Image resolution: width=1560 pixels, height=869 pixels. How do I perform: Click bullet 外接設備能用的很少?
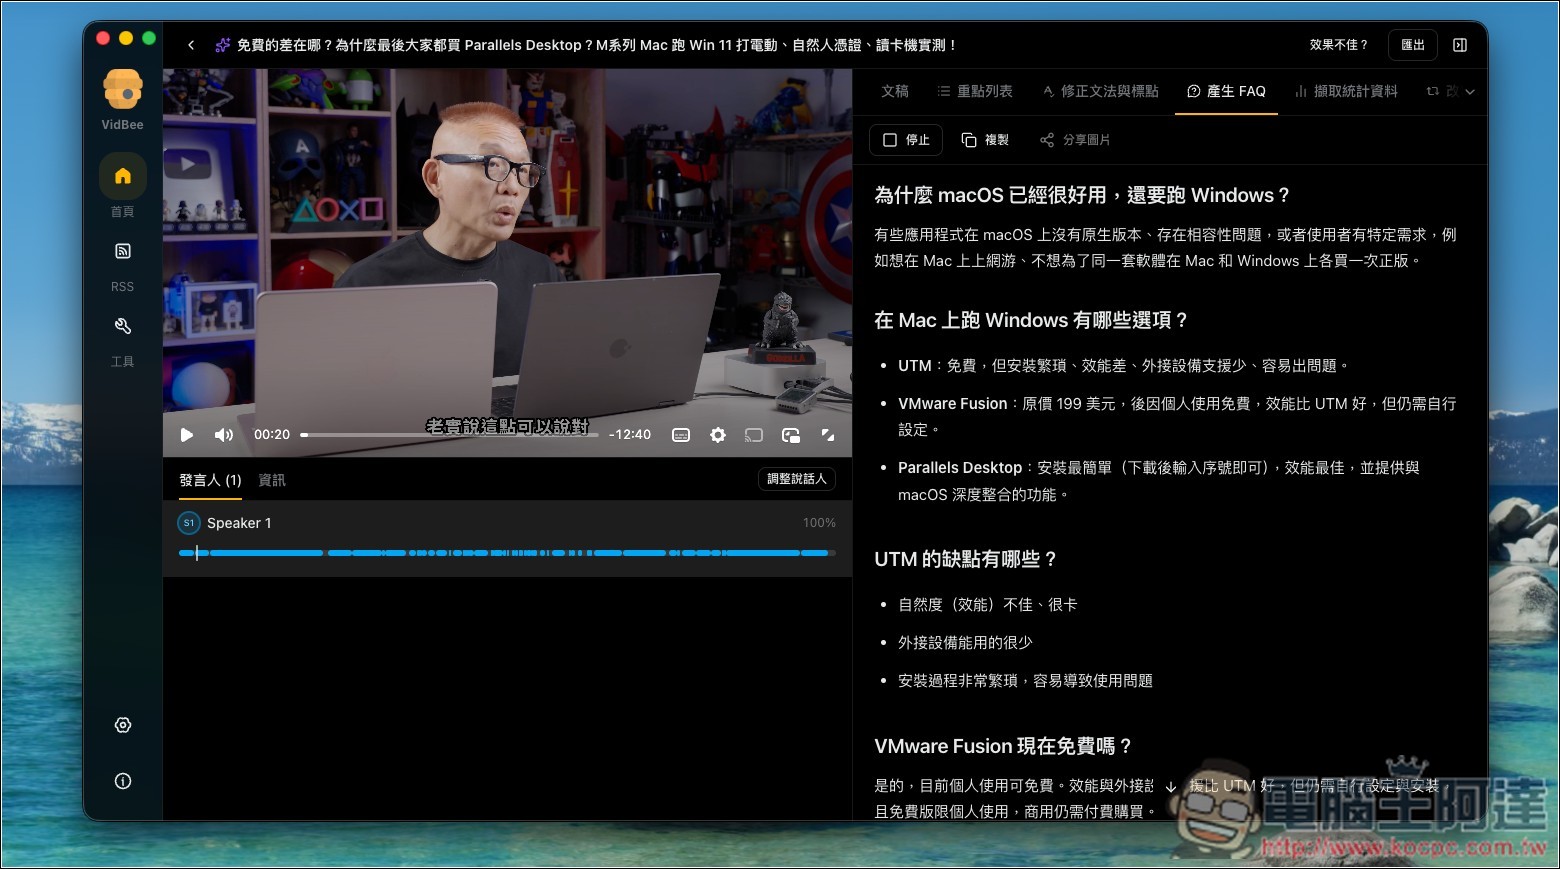[x=965, y=643]
